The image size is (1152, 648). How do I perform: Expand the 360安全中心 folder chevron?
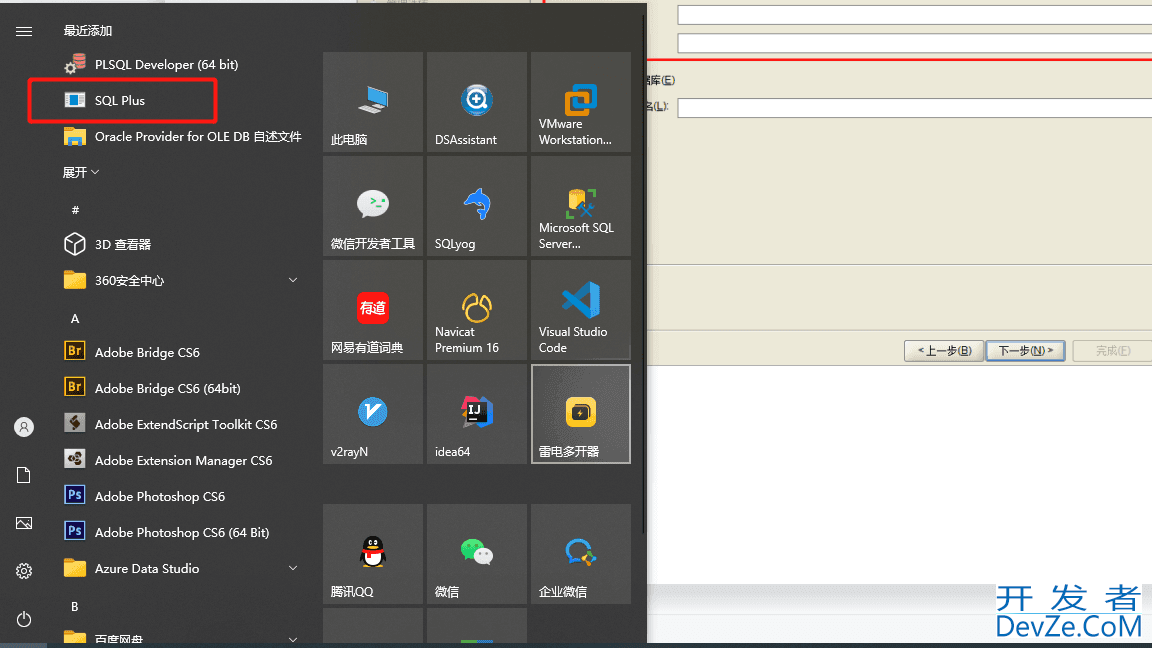pos(293,280)
